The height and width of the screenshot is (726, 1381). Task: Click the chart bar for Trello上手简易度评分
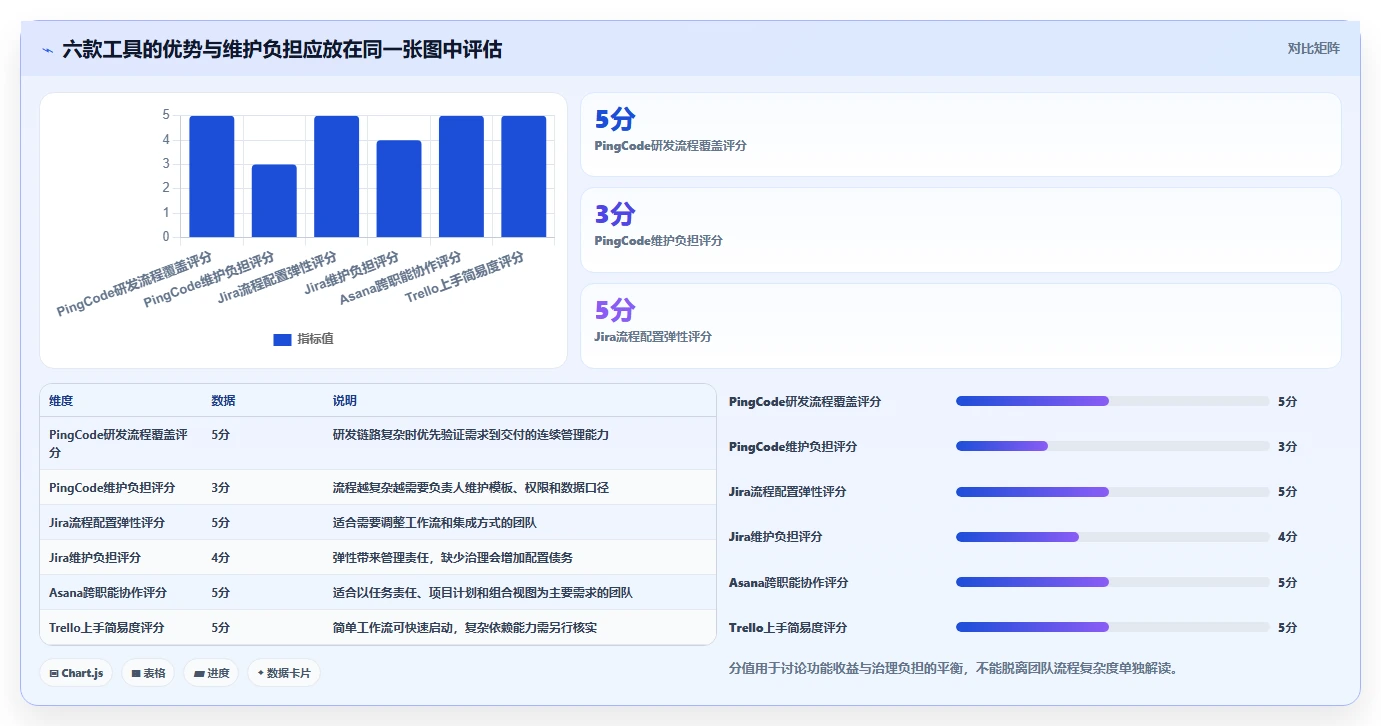coord(524,177)
